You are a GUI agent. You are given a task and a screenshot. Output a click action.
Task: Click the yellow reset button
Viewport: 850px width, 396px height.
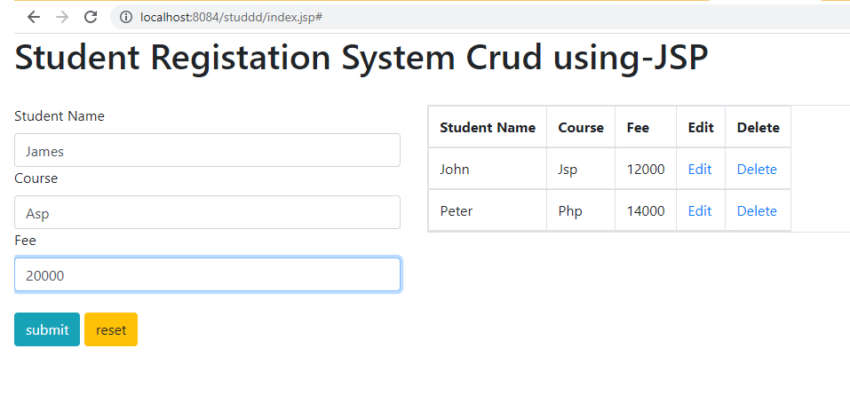click(x=111, y=329)
